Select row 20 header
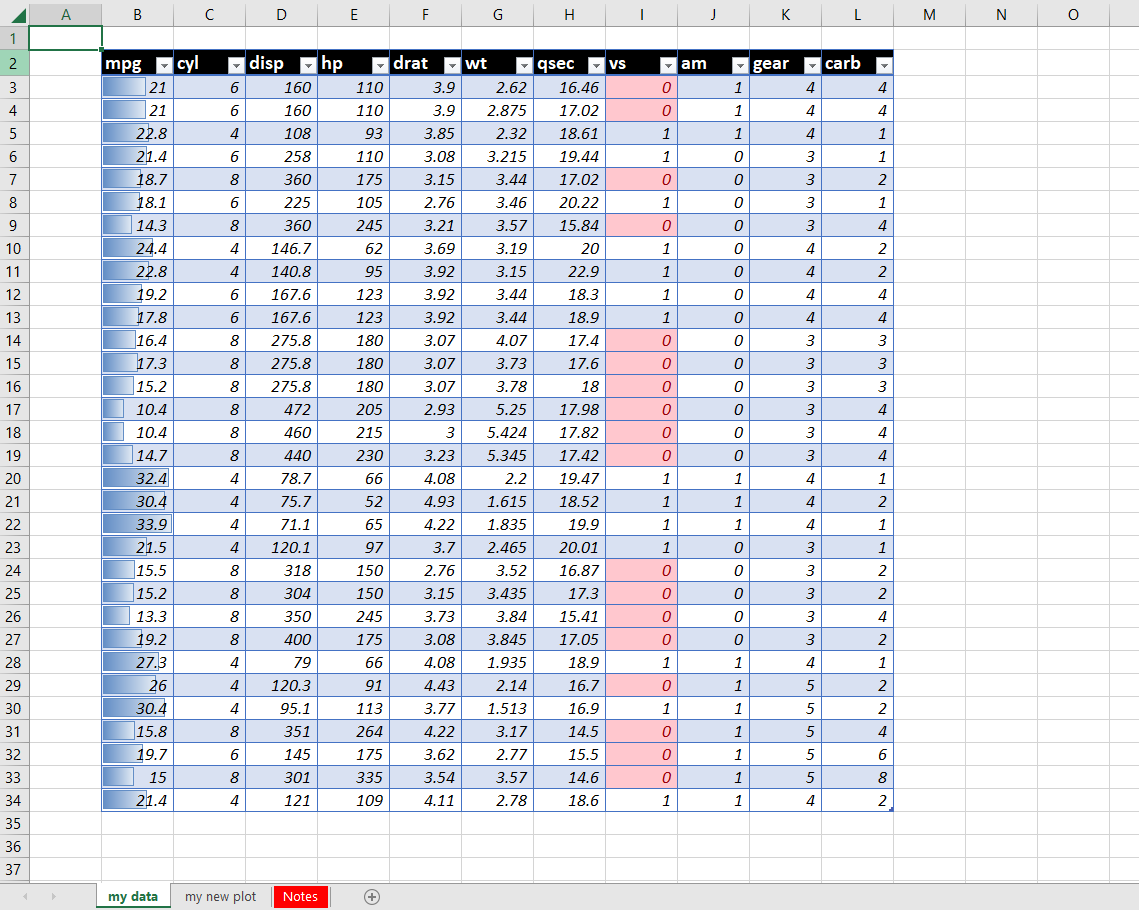This screenshot has width=1139, height=910. pyautogui.click(x=14, y=479)
